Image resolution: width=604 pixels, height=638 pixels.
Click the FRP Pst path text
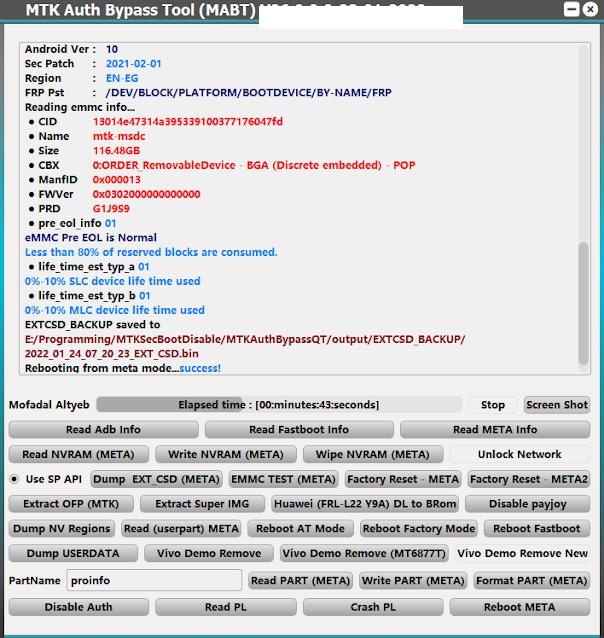pyautogui.click(x=249, y=93)
